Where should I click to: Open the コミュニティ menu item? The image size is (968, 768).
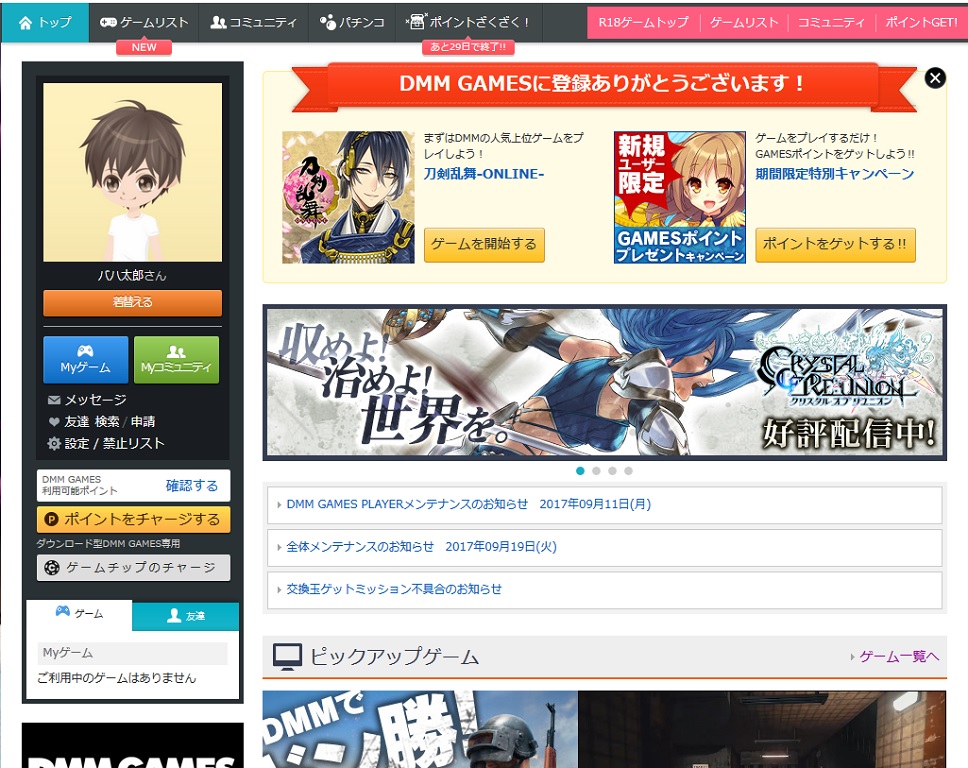point(254,22)
